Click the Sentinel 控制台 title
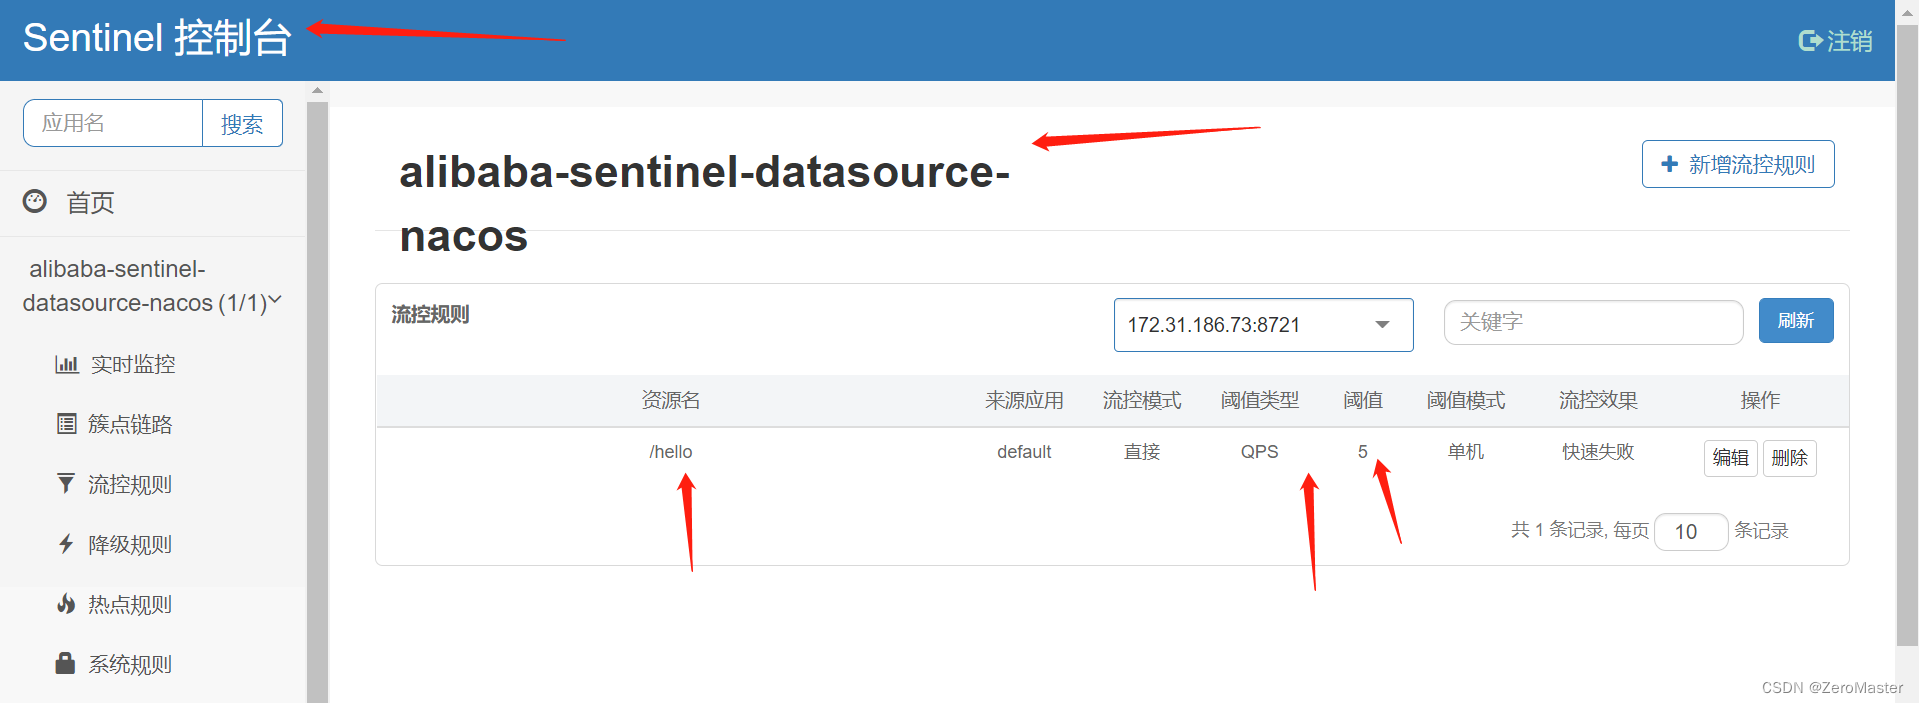Viewport: 1919px width, 703px height. (157, 39)
